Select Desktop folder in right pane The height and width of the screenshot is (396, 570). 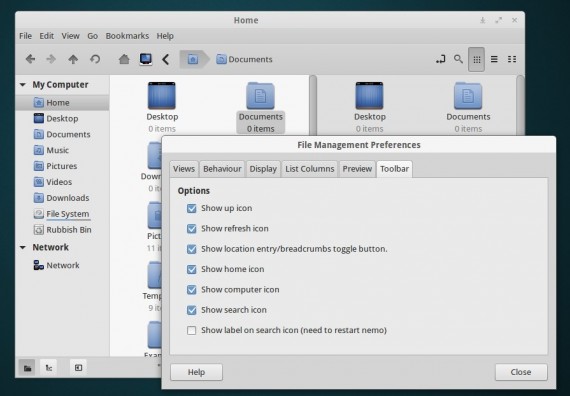[370, 107]
